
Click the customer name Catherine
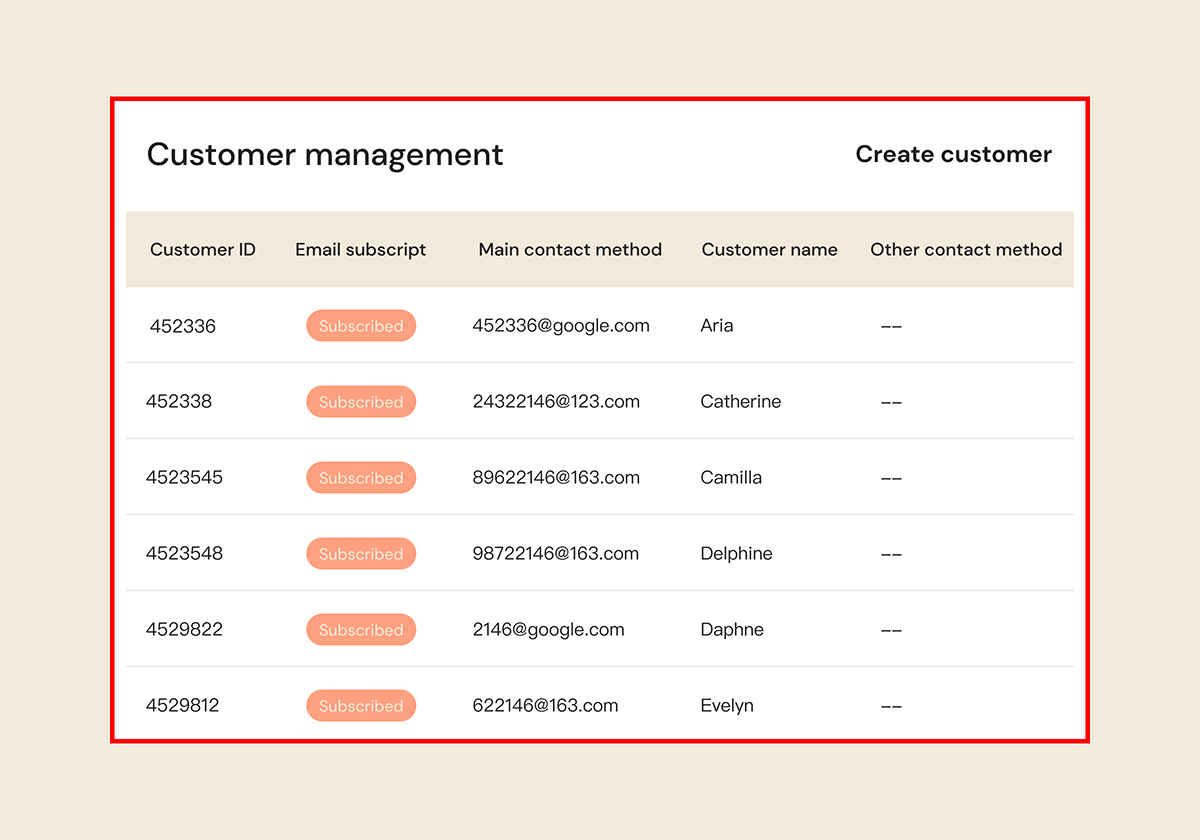coord(741,402)
